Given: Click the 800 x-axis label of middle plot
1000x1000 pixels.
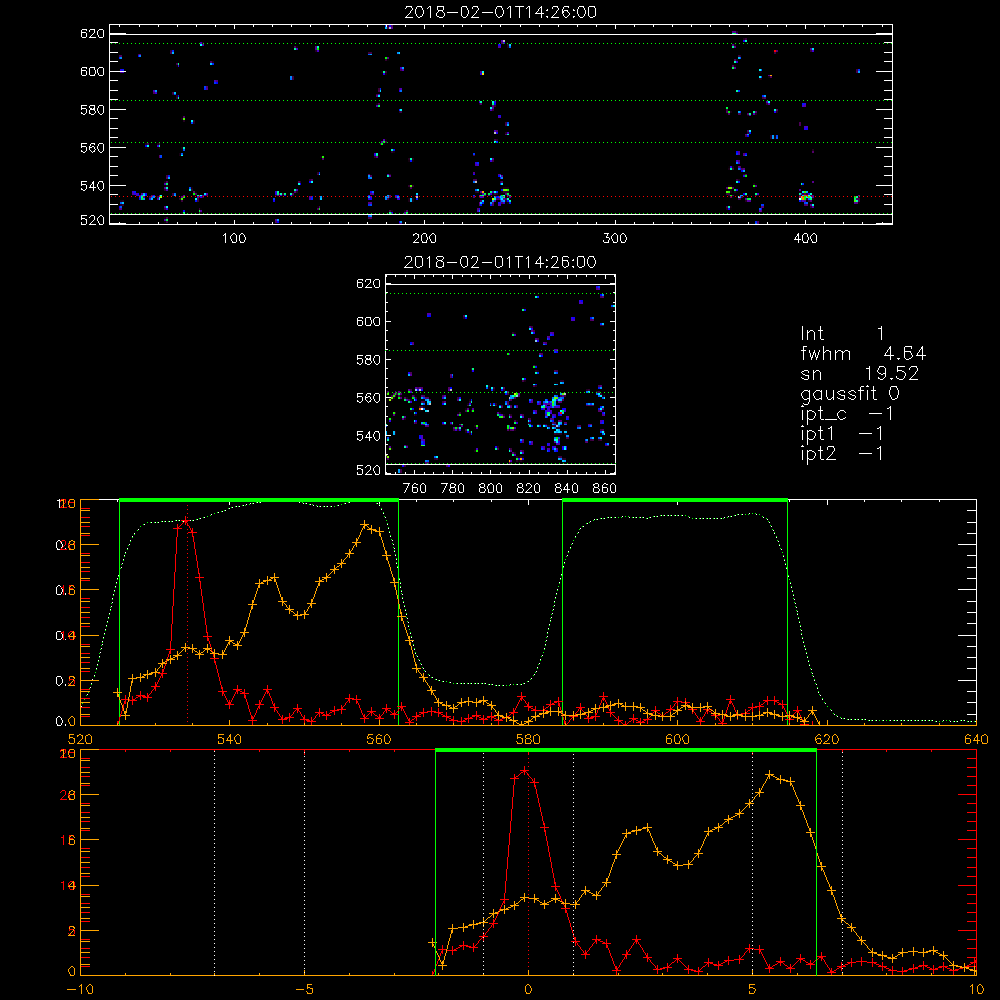Looking at the screenshot, I should coord(490,489).
